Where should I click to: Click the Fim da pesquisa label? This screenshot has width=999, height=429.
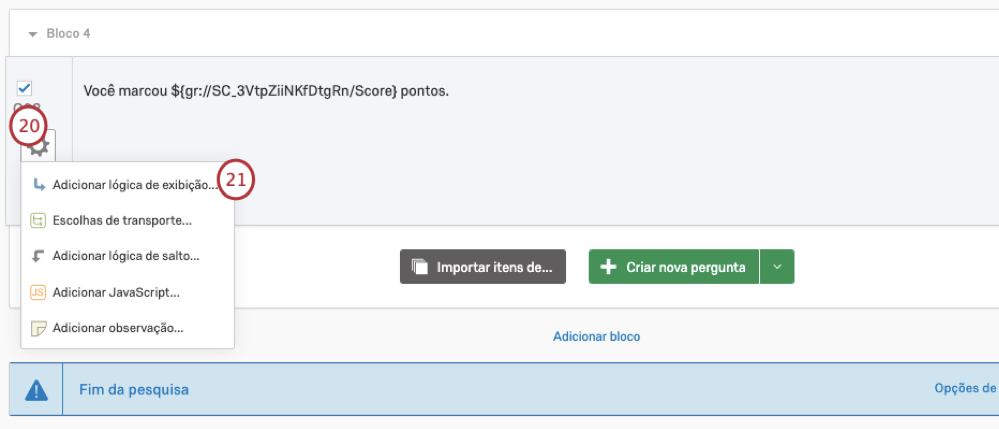click(134, 389)
